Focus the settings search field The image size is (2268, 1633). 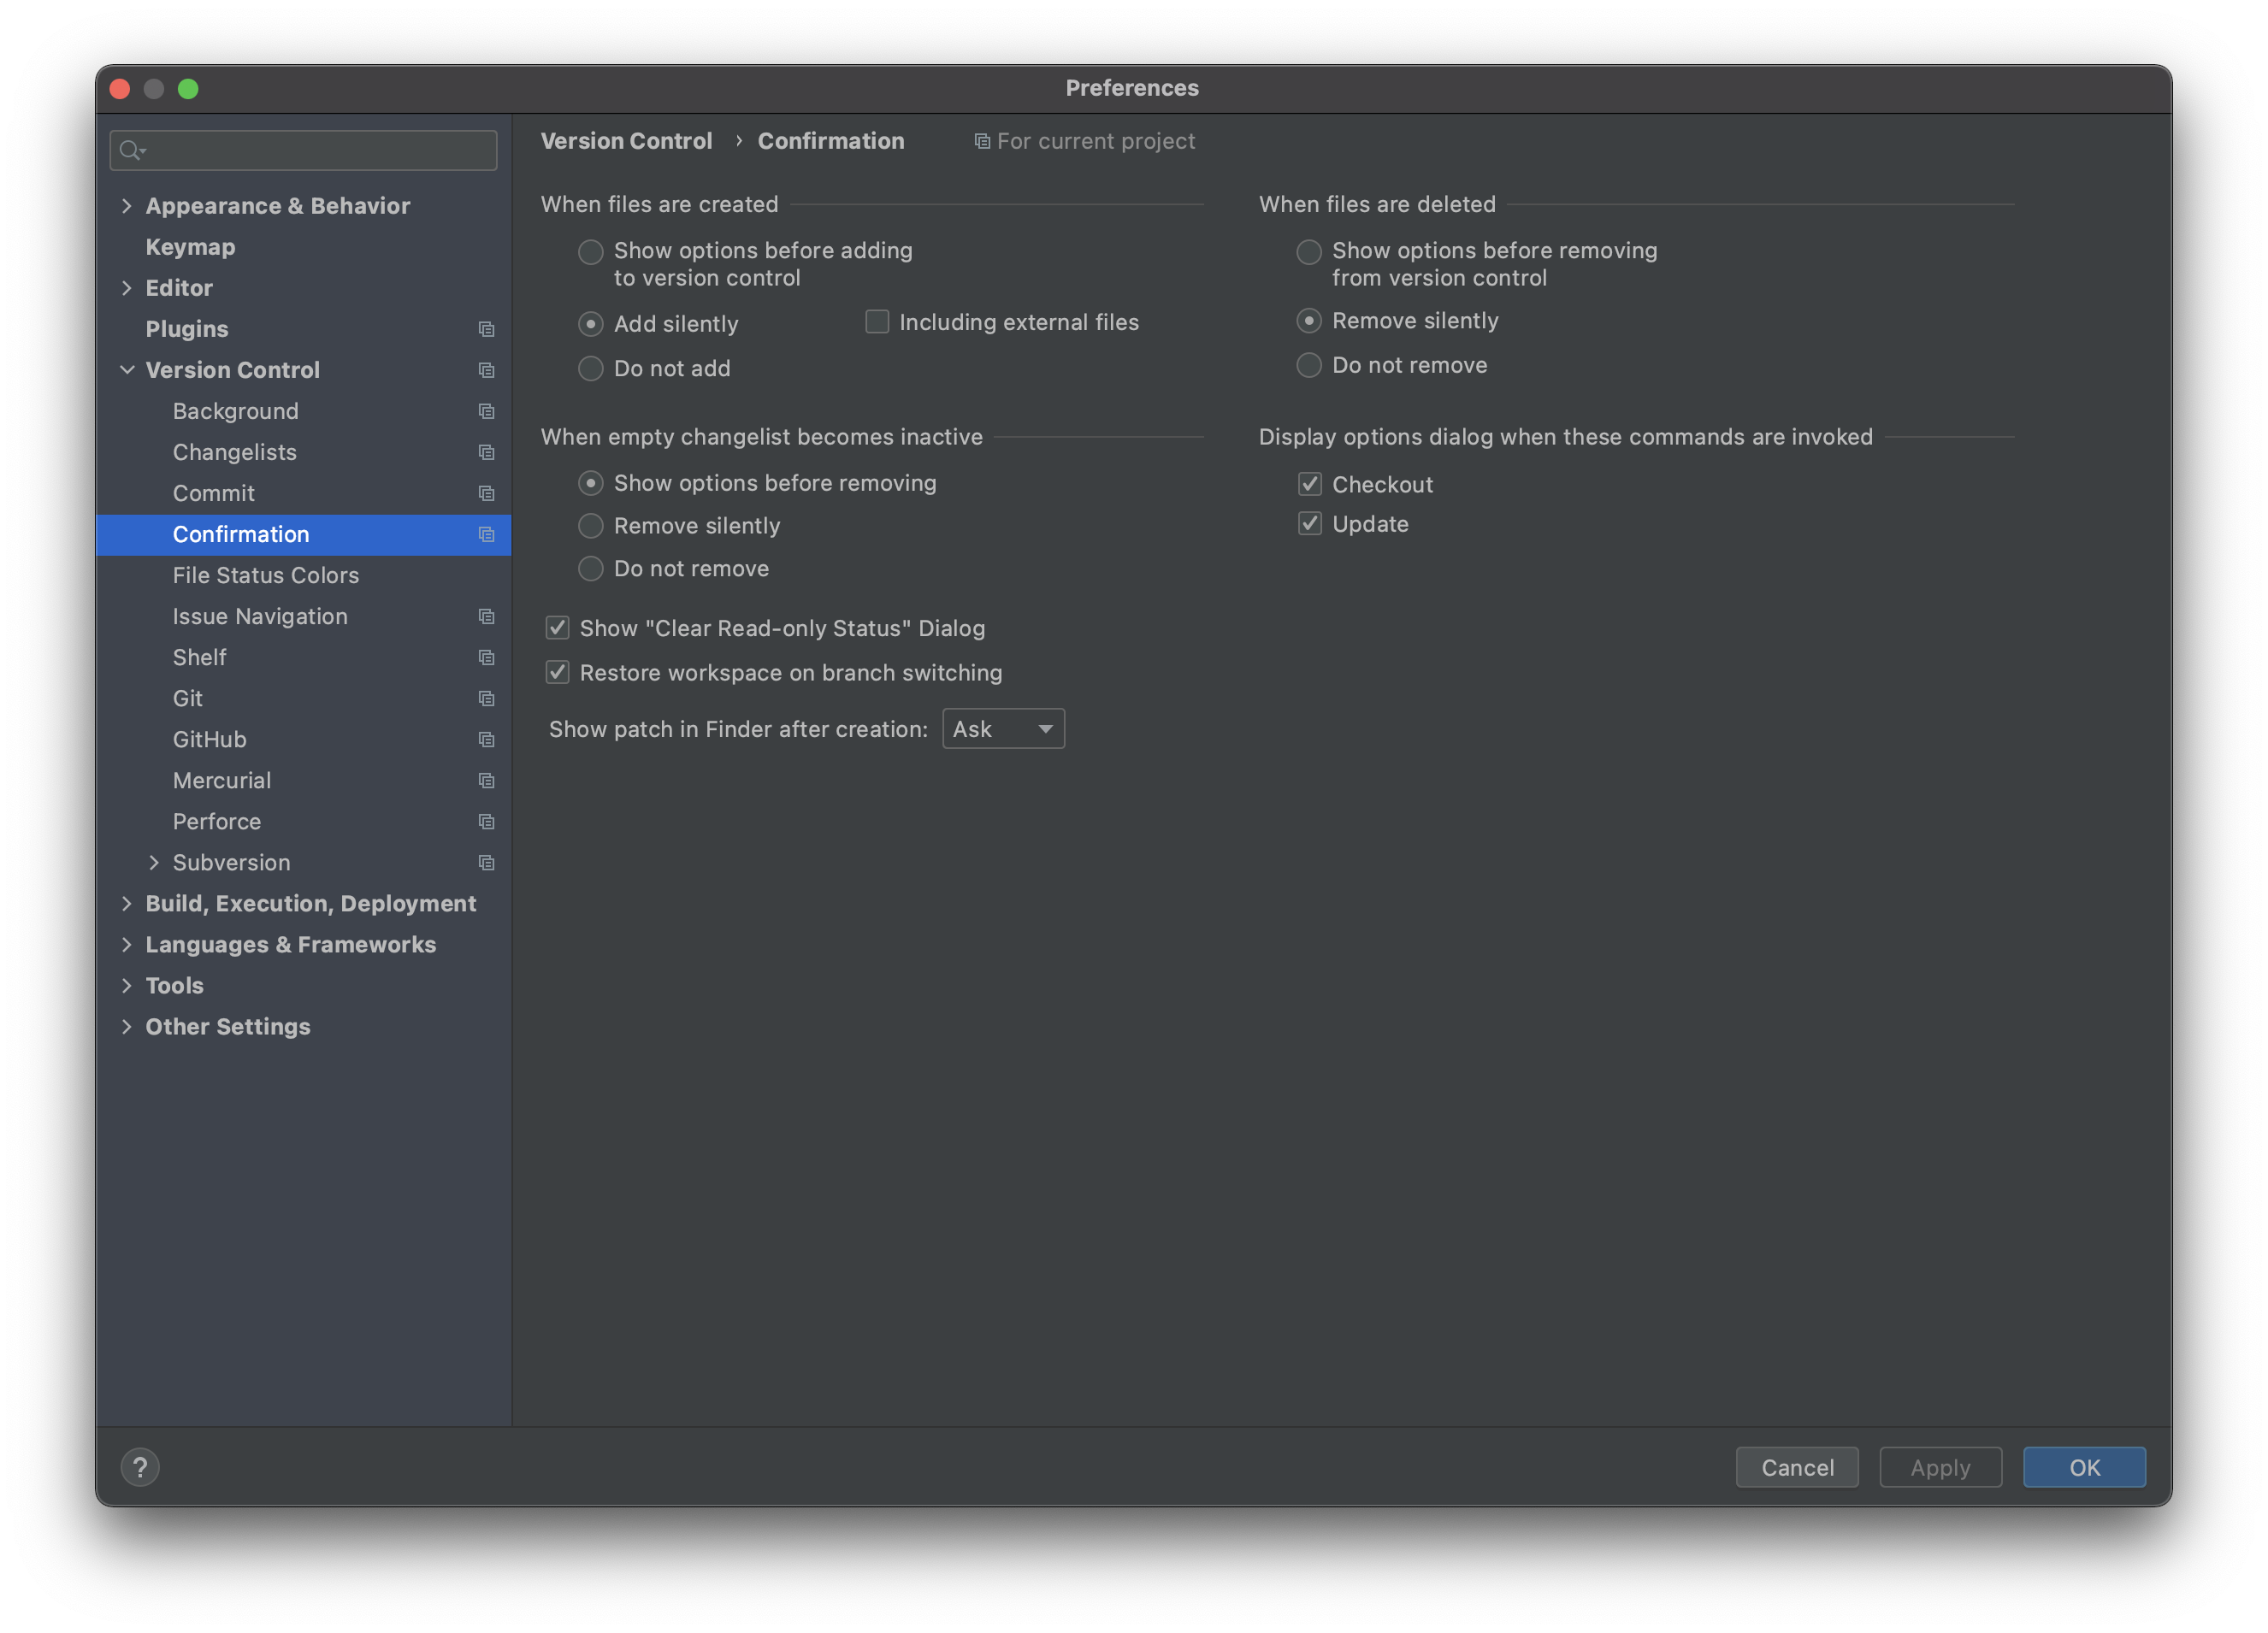320,150
